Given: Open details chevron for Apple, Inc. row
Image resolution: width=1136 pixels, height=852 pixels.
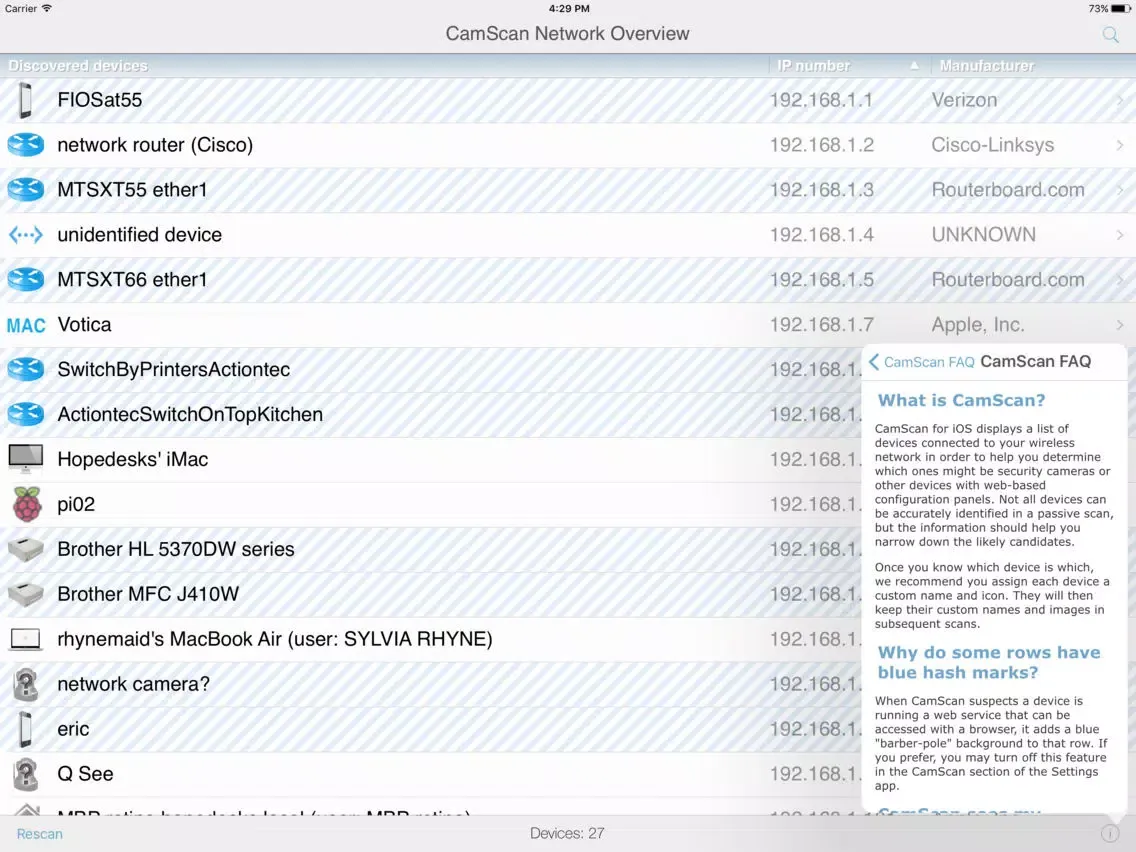Looking at the screenshot, I should click(1120, 325).
